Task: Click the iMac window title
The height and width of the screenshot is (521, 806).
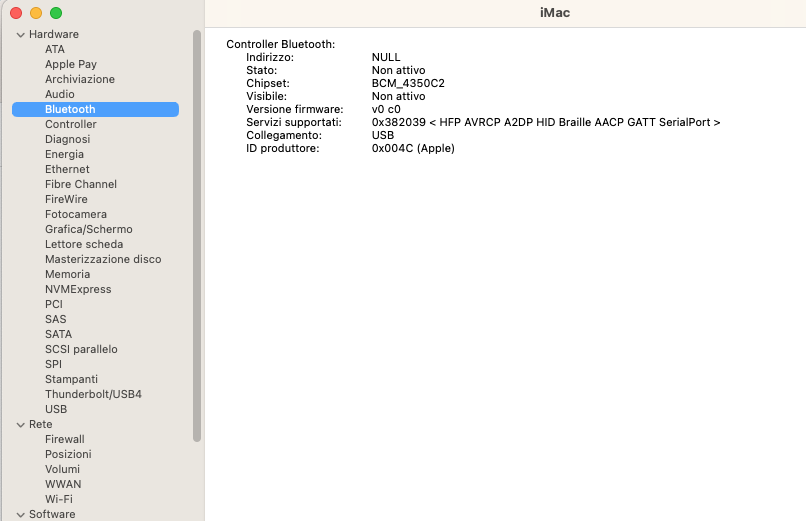Action: coord(555,13)
